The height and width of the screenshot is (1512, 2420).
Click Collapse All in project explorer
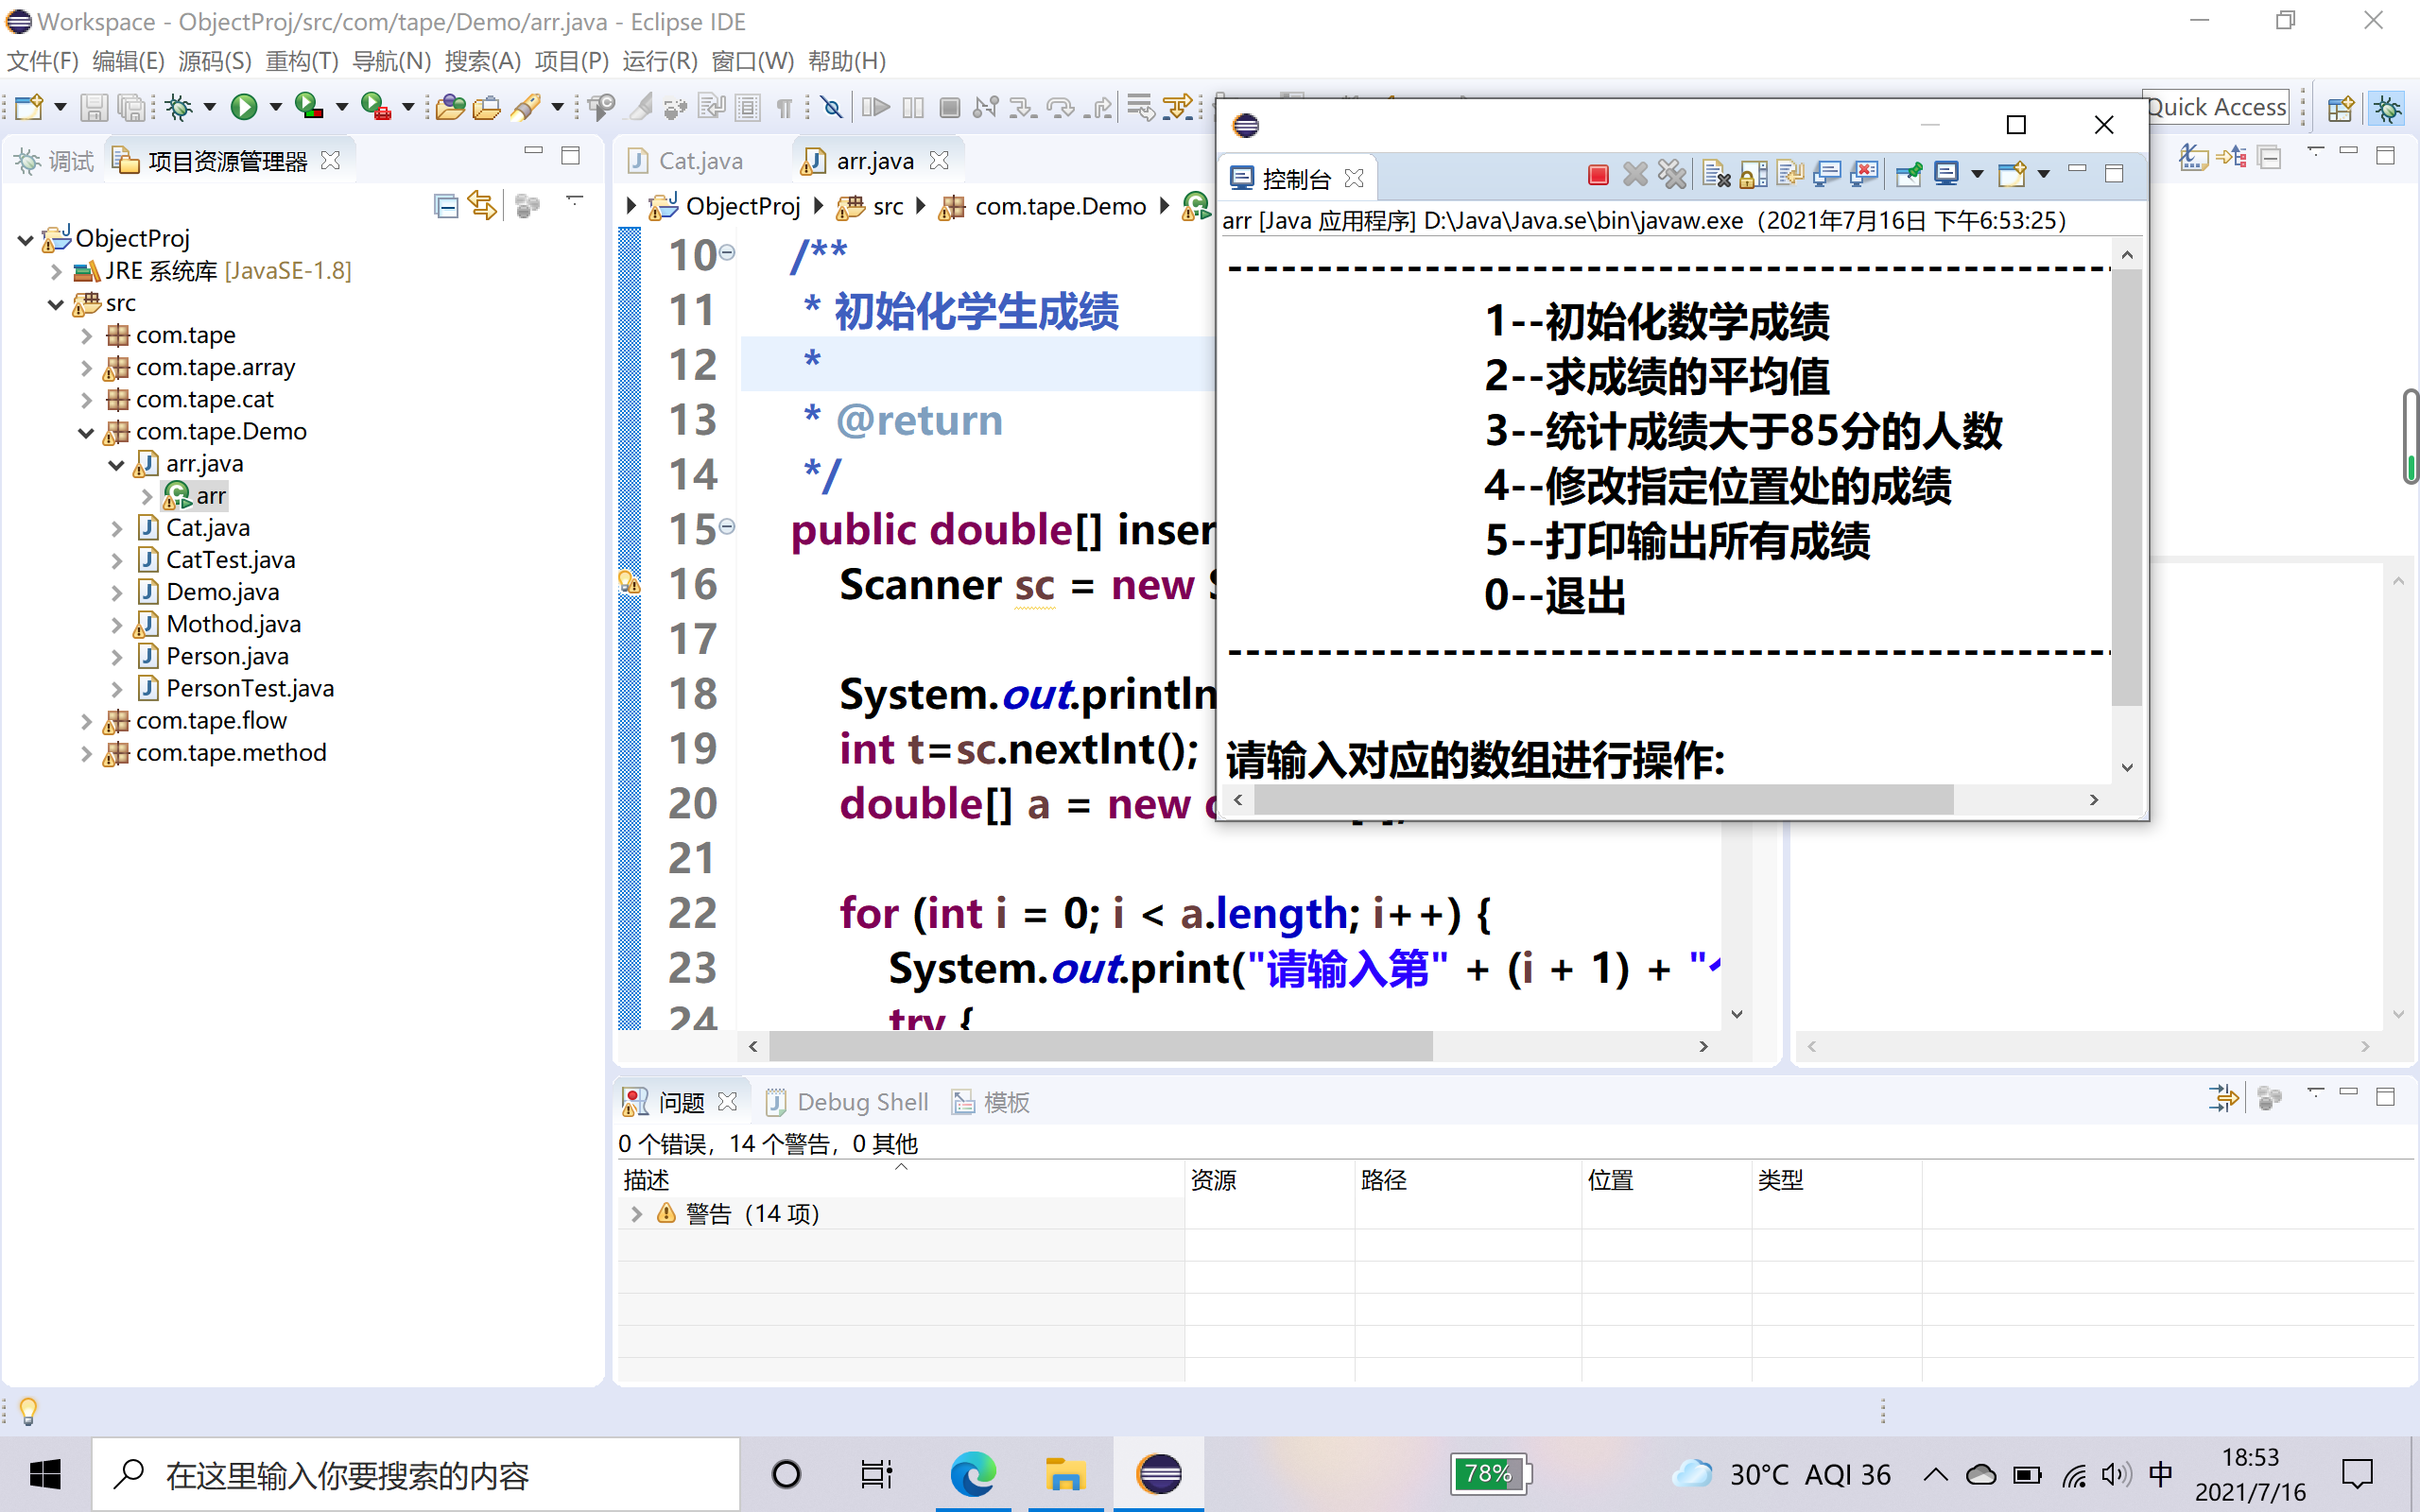[x=446, y=206]
